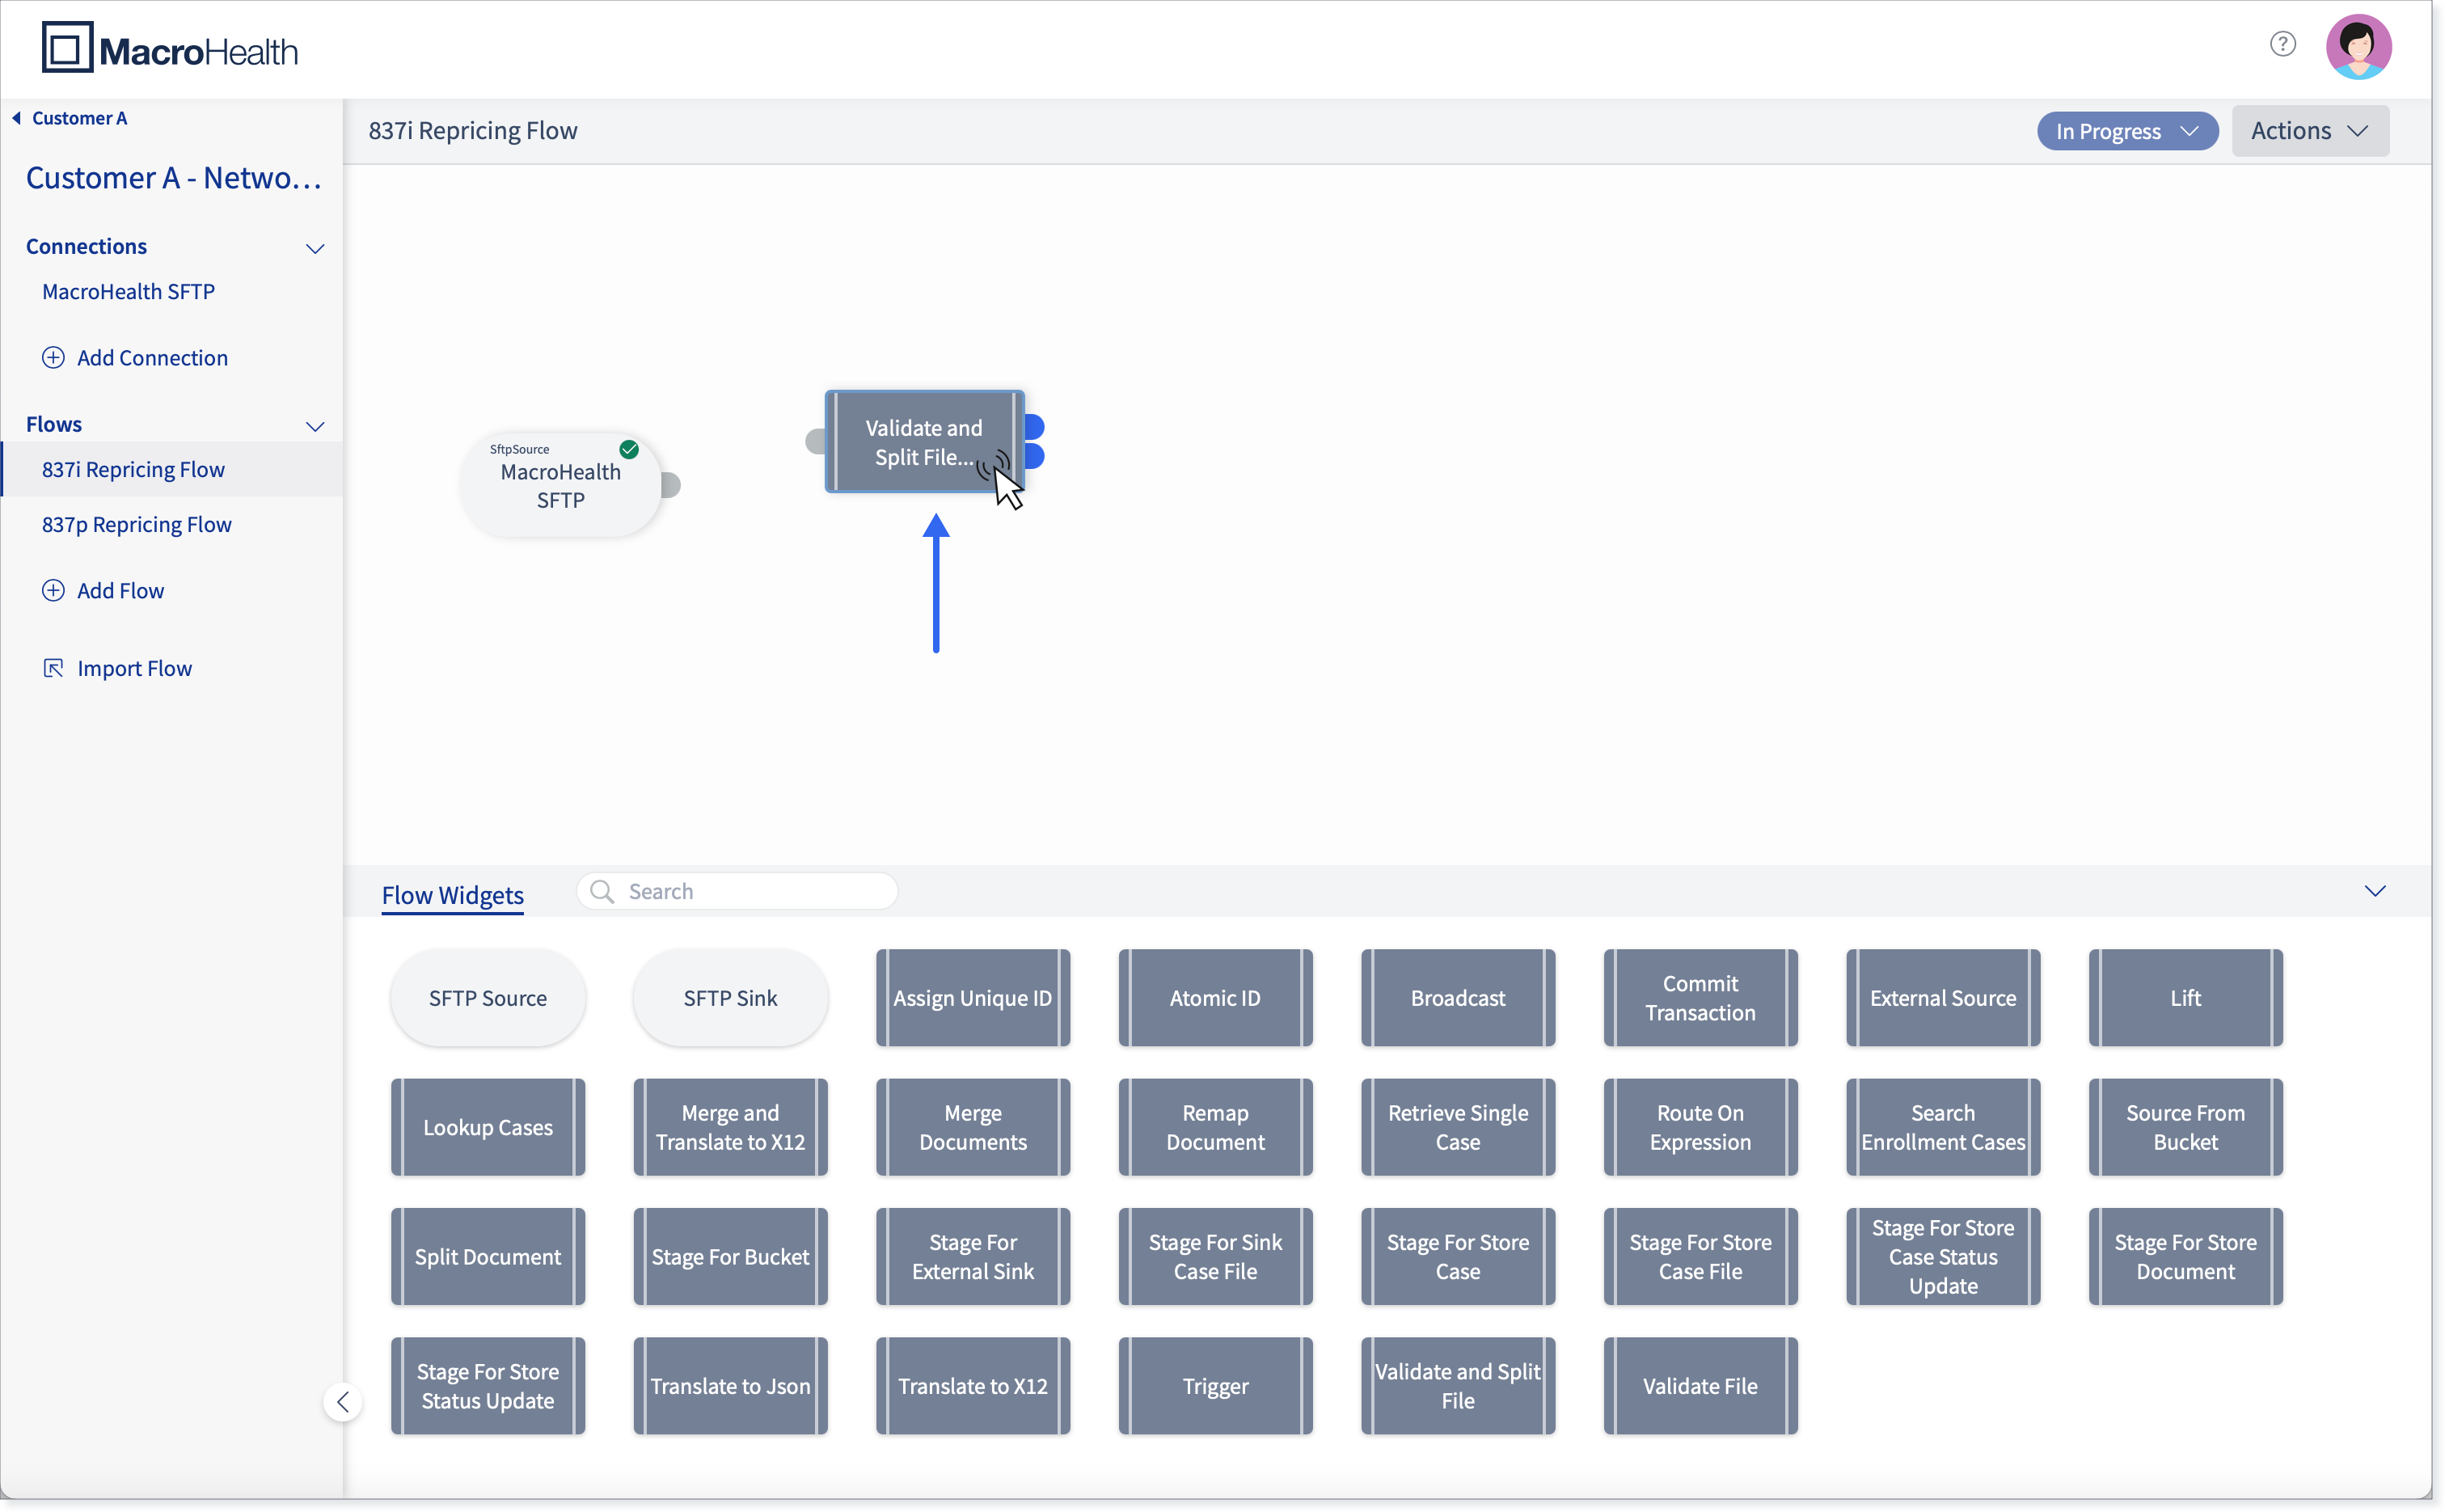This screenshot has width=2445, height=1512.
Task: Click the search magnifier icon
Action: (x=602, y=891)
